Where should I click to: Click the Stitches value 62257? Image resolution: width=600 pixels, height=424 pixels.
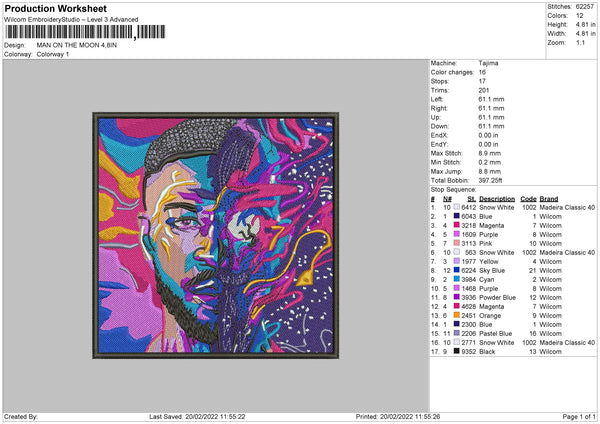click(585, 7)
